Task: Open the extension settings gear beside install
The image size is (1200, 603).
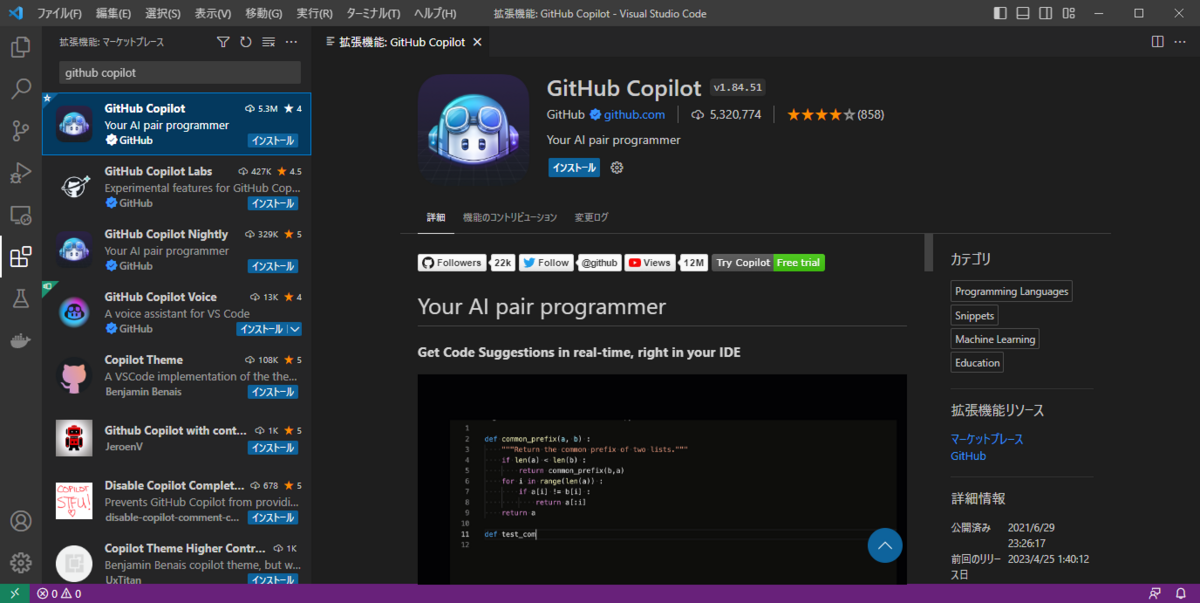Action: click(617, 168)
